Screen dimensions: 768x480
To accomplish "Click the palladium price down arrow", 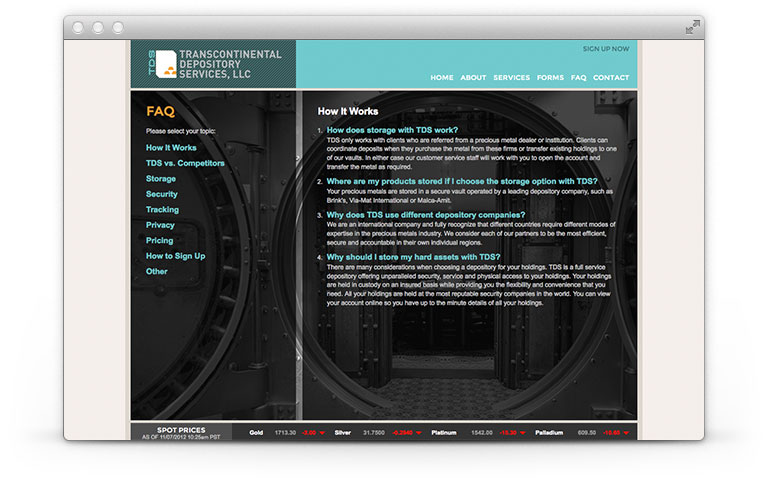I will click(x=626, y=433).
